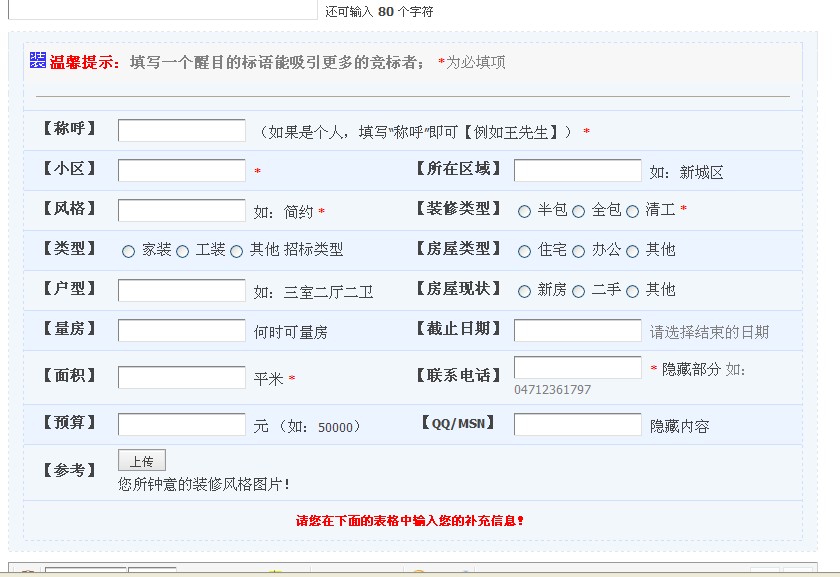
Task: Select 二手 for 房屋现状
Action: [x=578, y=291]
